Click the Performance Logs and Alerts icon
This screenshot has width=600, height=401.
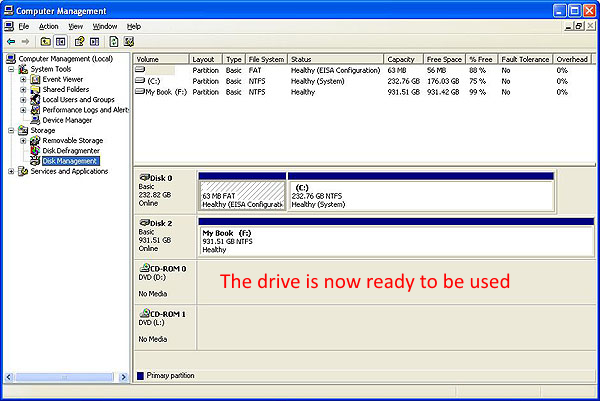(x=35, y=110)
